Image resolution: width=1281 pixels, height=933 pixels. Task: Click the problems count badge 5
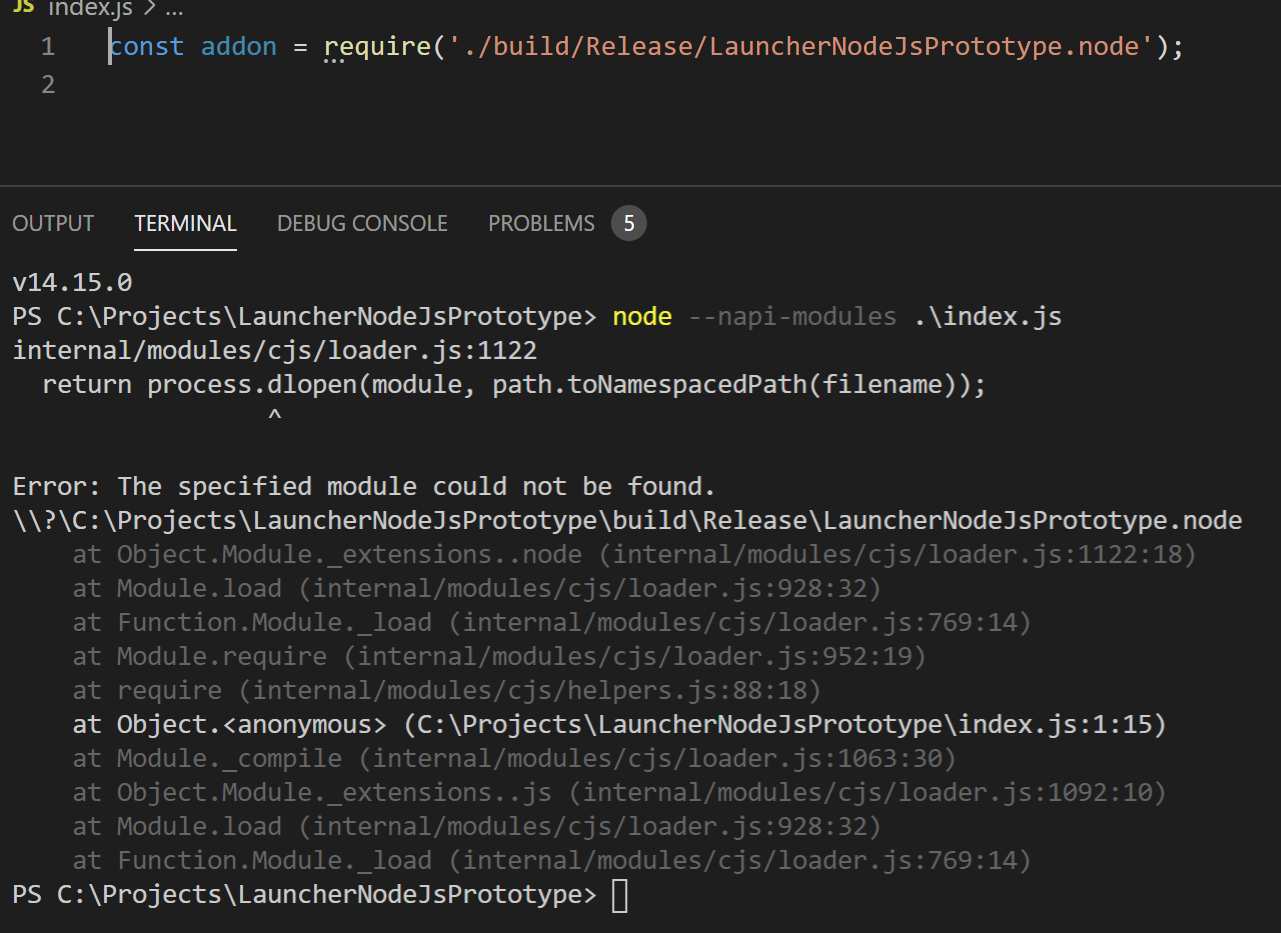point(629,223)
